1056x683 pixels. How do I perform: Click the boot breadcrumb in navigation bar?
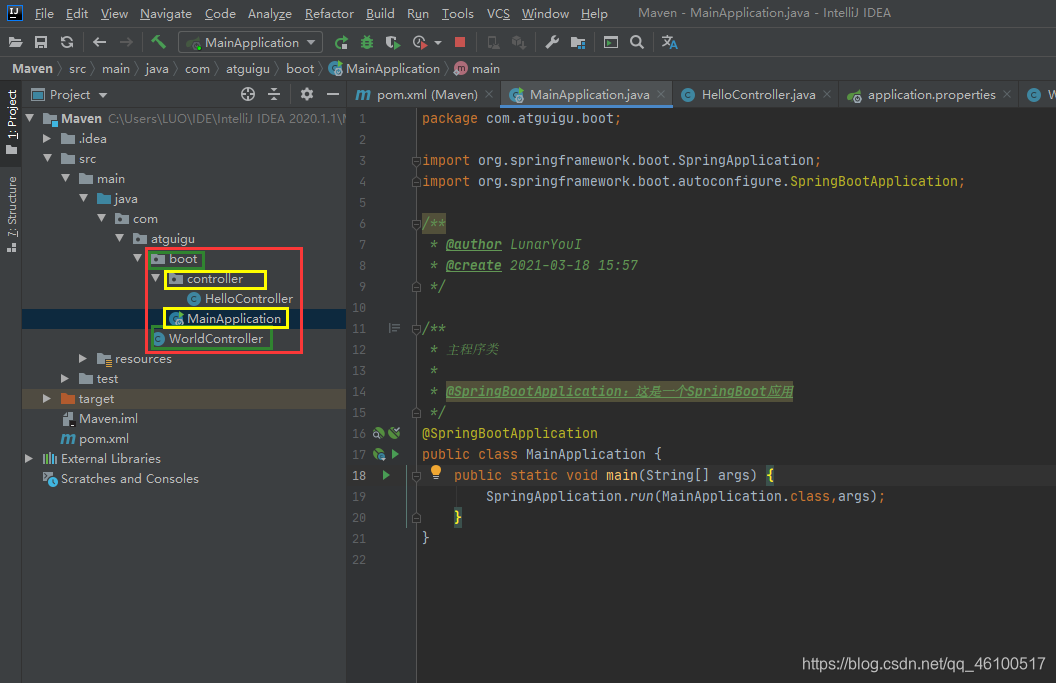[x=300, y=69]
